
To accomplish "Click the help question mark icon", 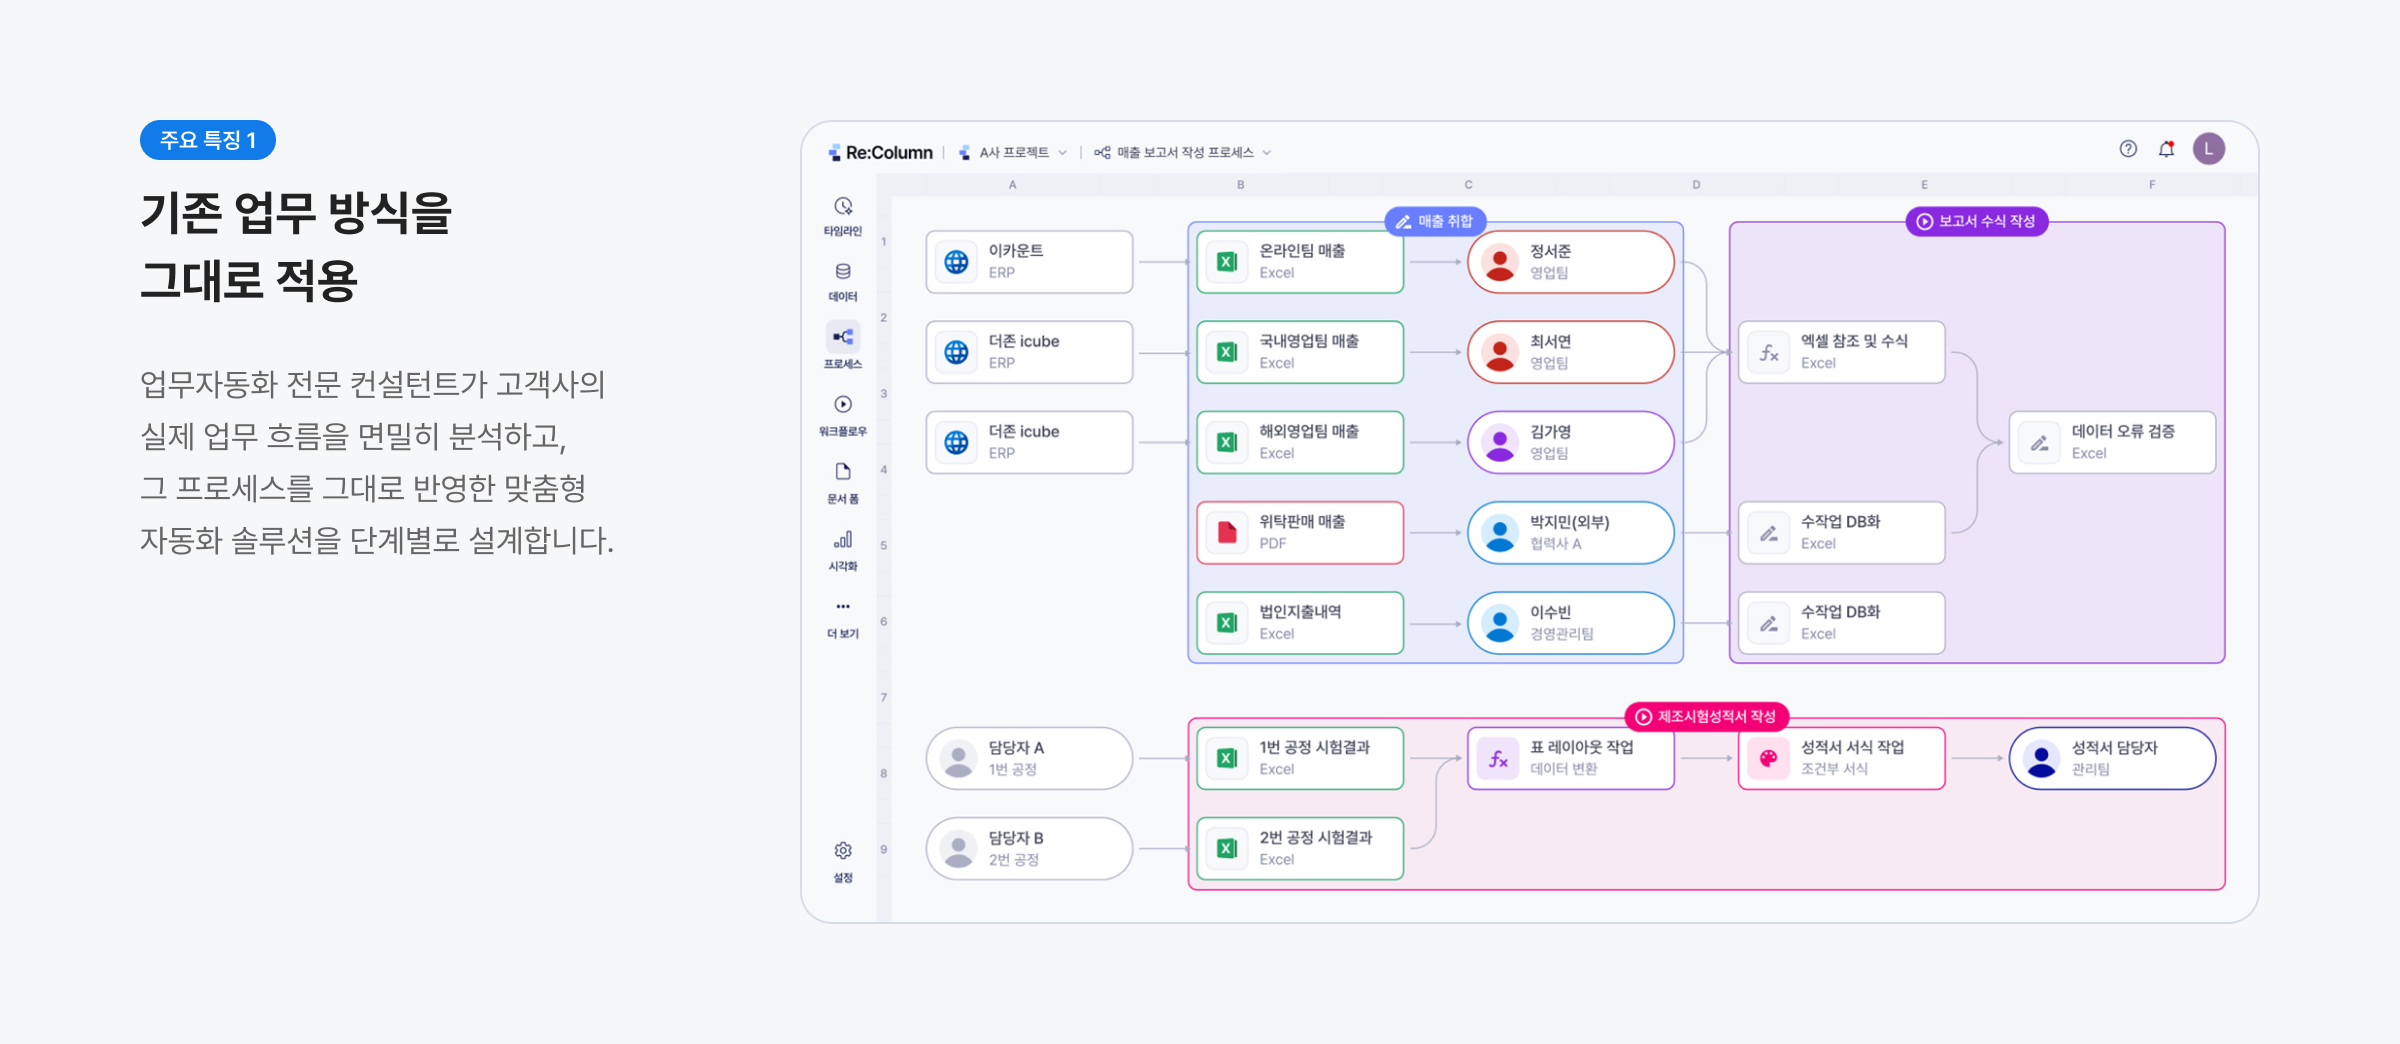I will (x=2128, y=149).
